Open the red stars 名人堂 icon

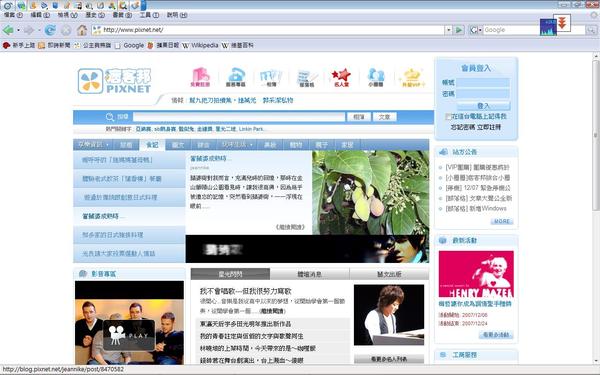[x=341, y=77]
